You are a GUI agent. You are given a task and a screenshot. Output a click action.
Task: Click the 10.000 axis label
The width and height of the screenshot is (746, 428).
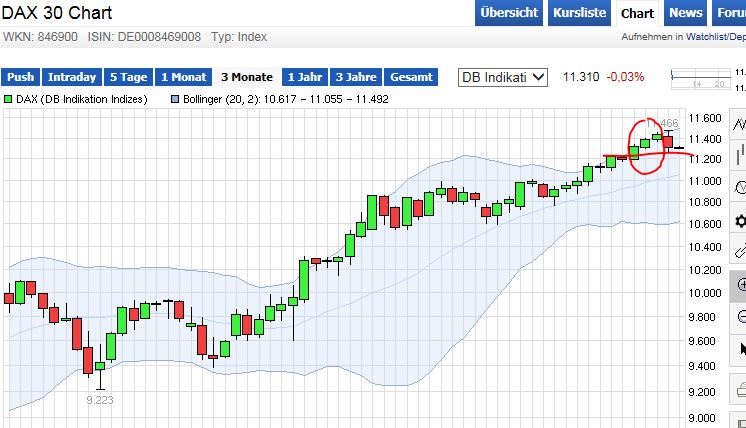[705, 293]
